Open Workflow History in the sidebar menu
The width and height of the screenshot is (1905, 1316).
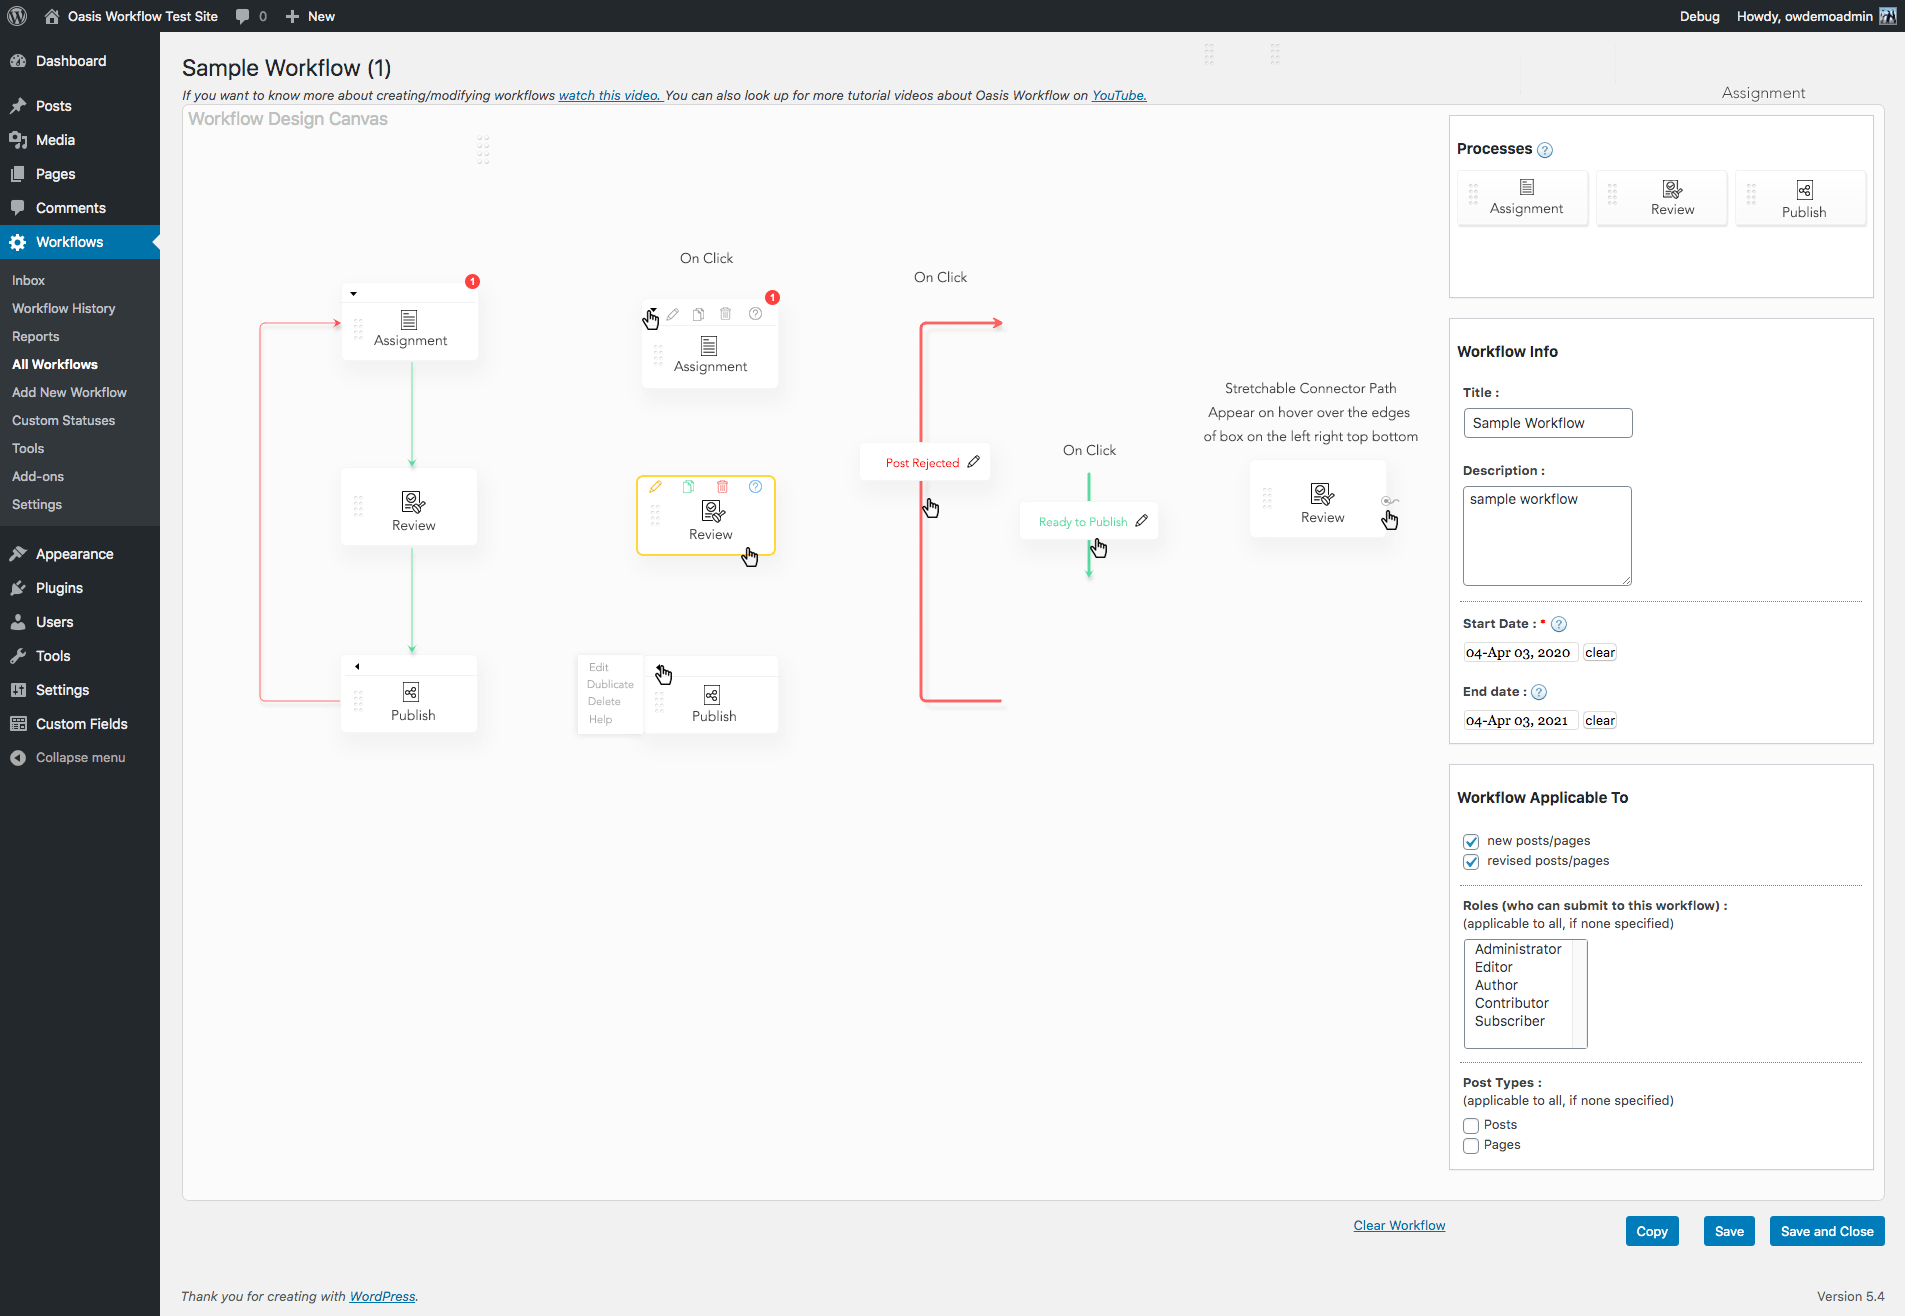(63, 308)
